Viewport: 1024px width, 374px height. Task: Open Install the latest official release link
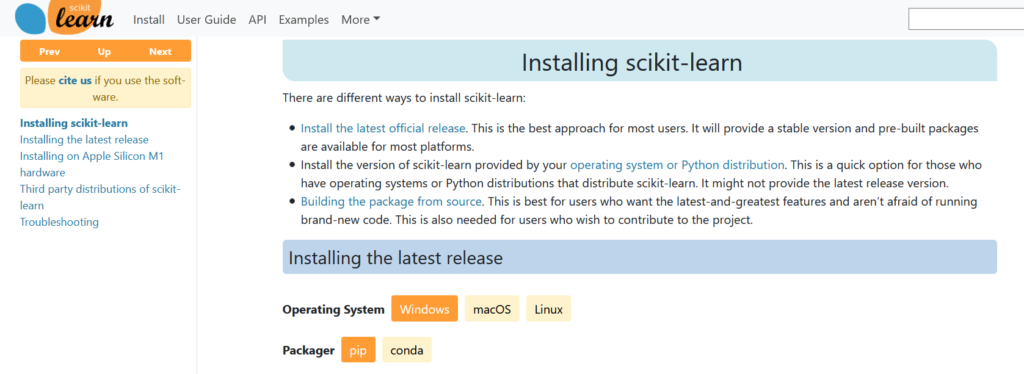pos(383,128)
